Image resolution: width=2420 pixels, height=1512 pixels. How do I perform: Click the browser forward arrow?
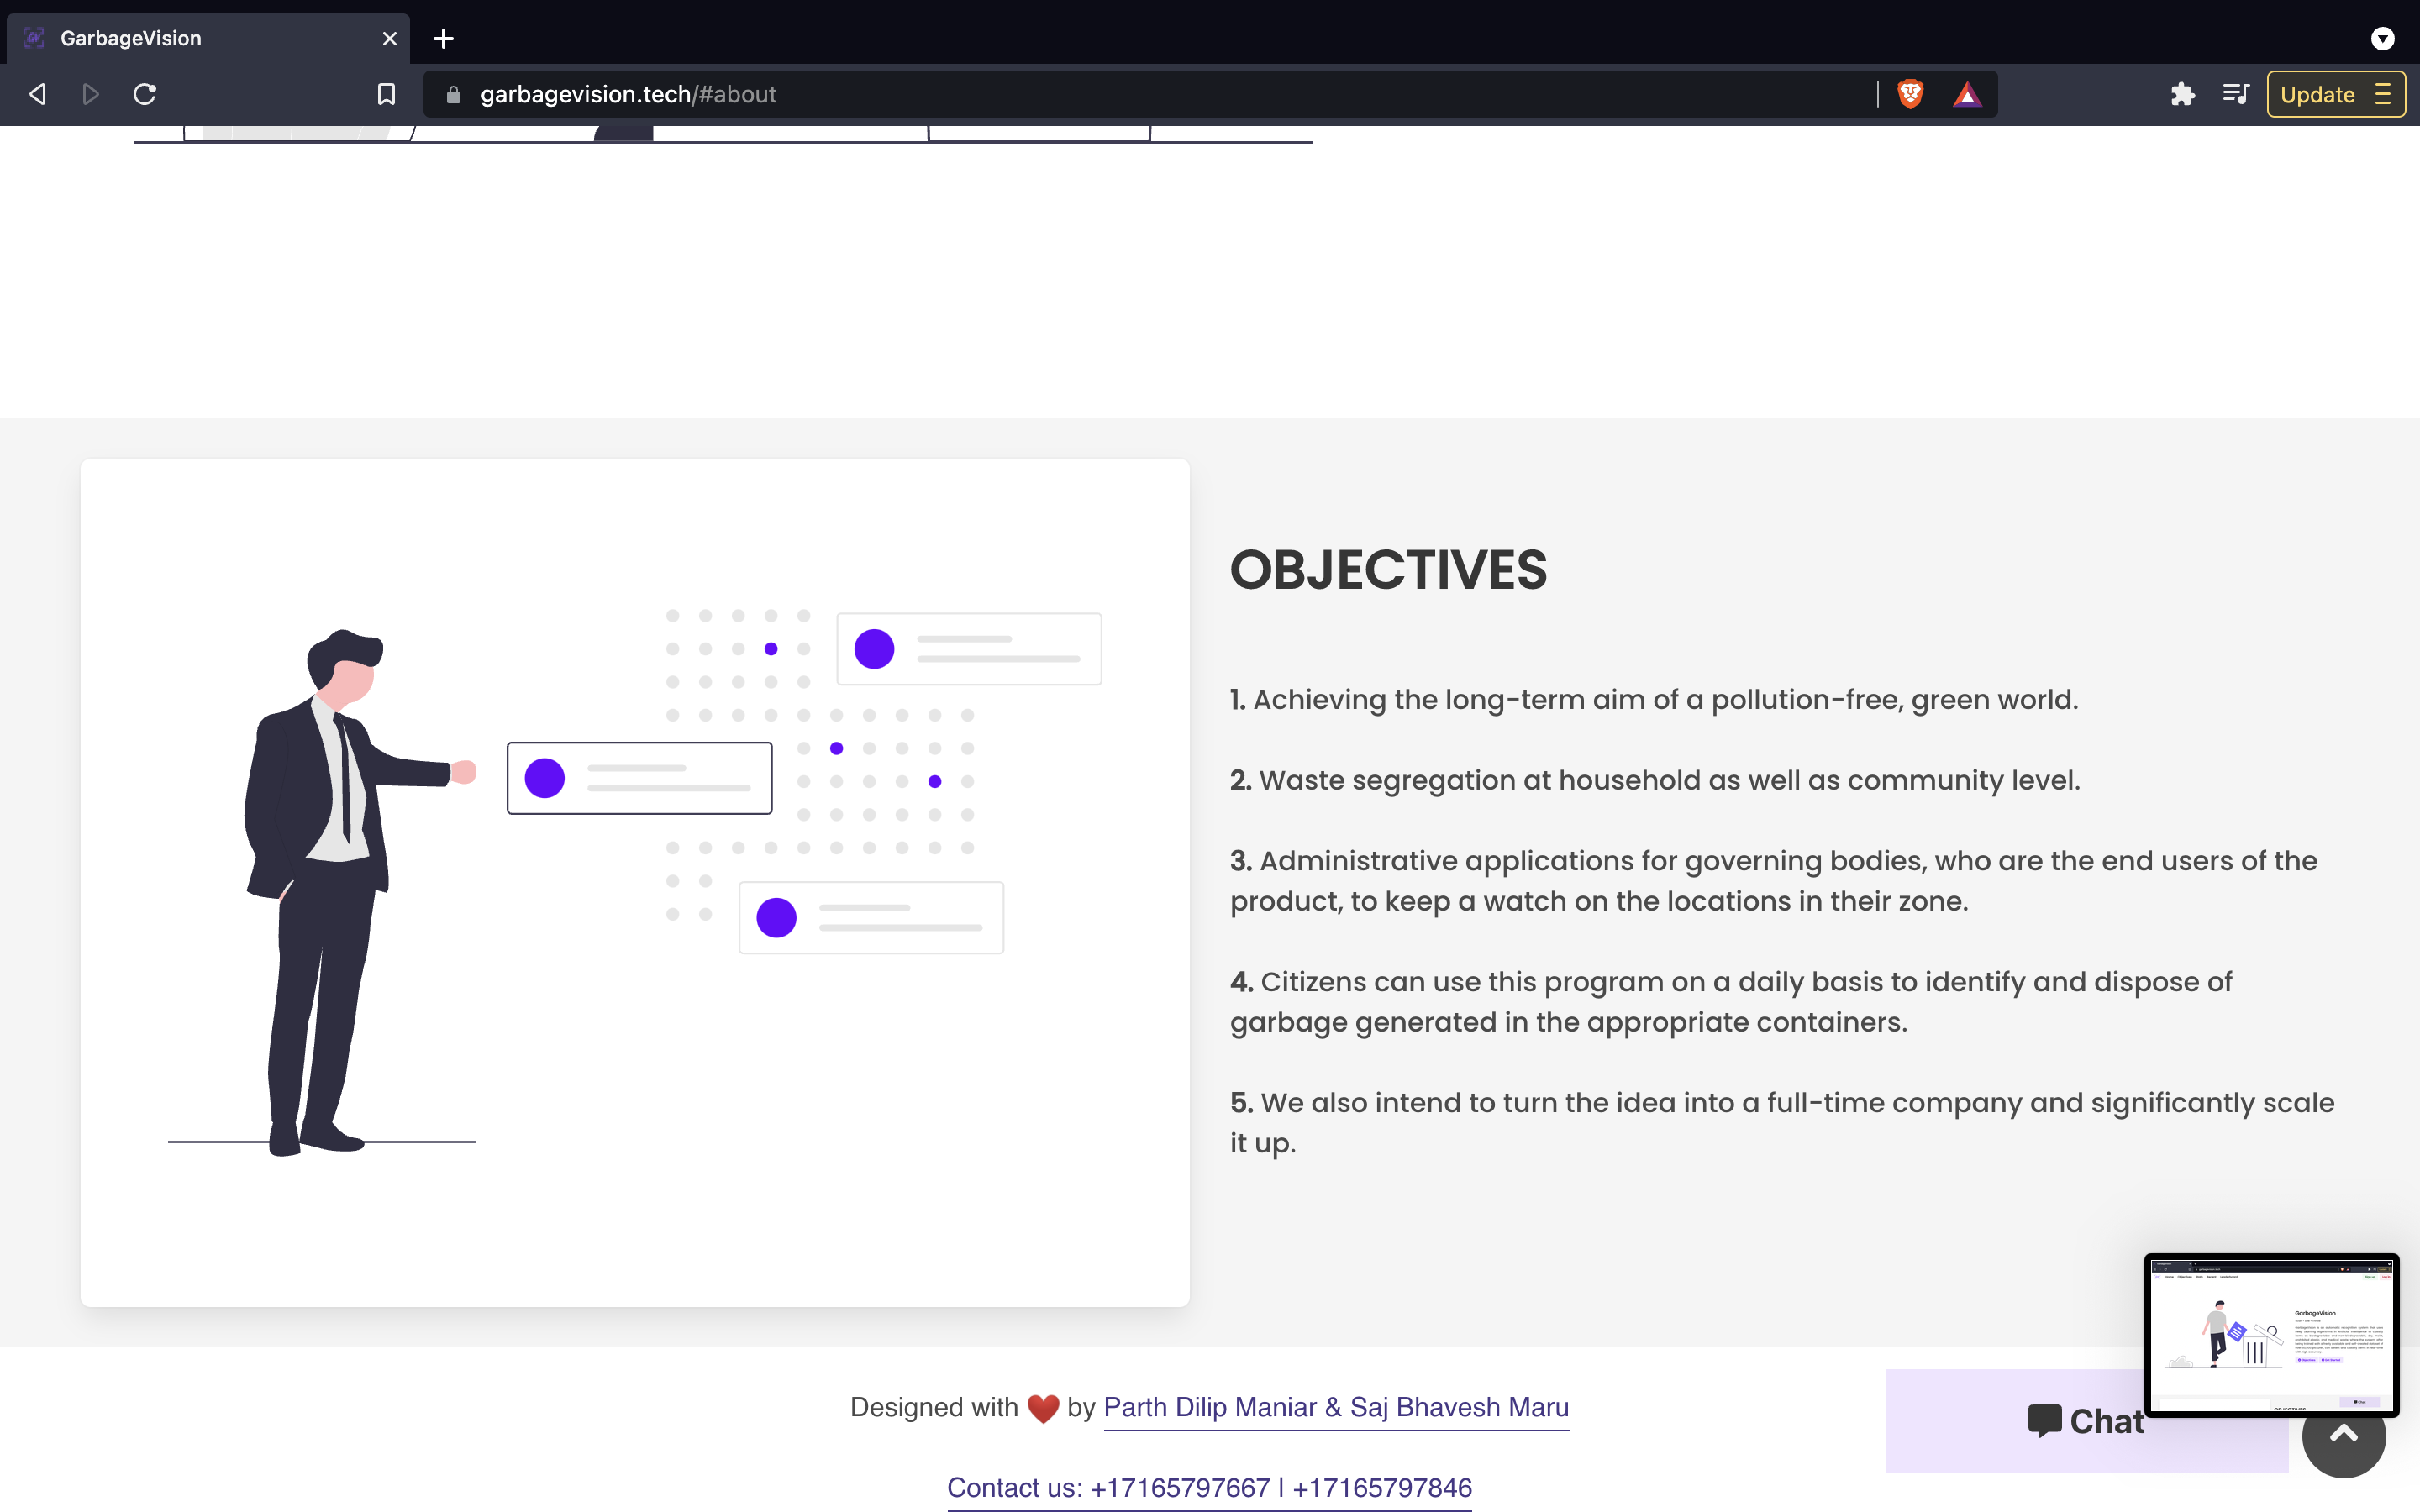(x=90, y=94)
